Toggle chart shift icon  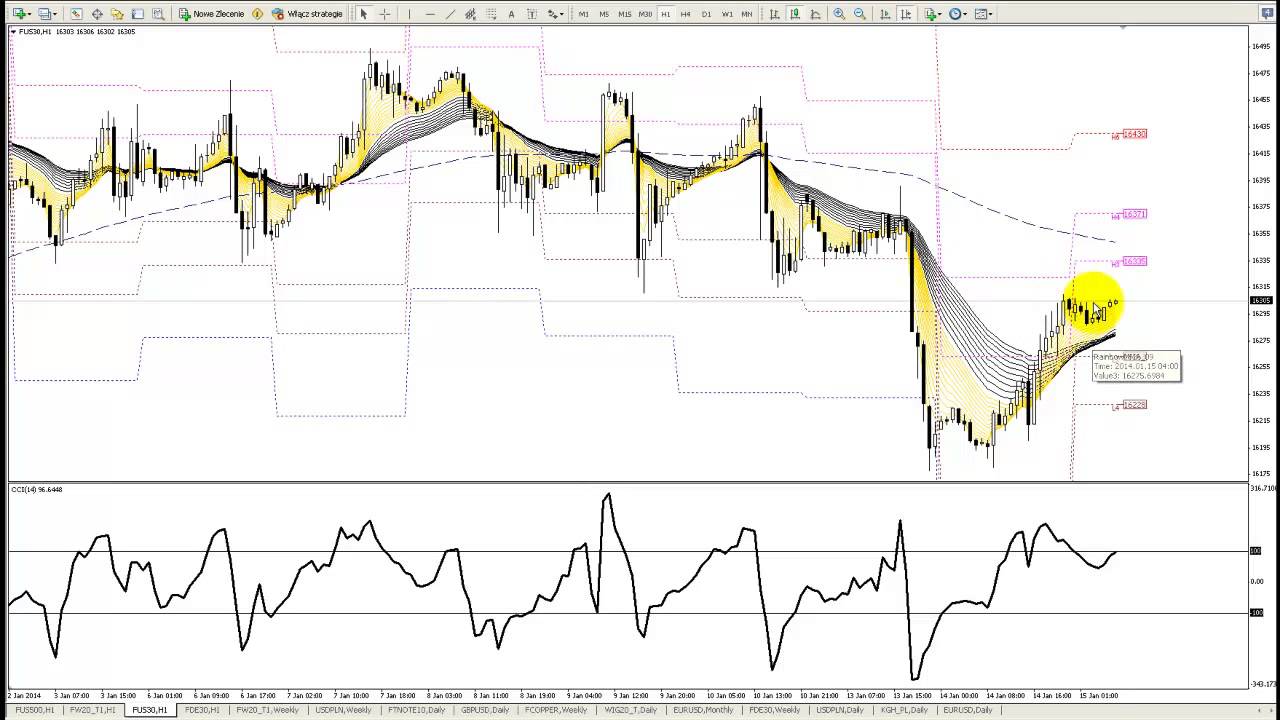pyautogui.click(x=905, y=14)
